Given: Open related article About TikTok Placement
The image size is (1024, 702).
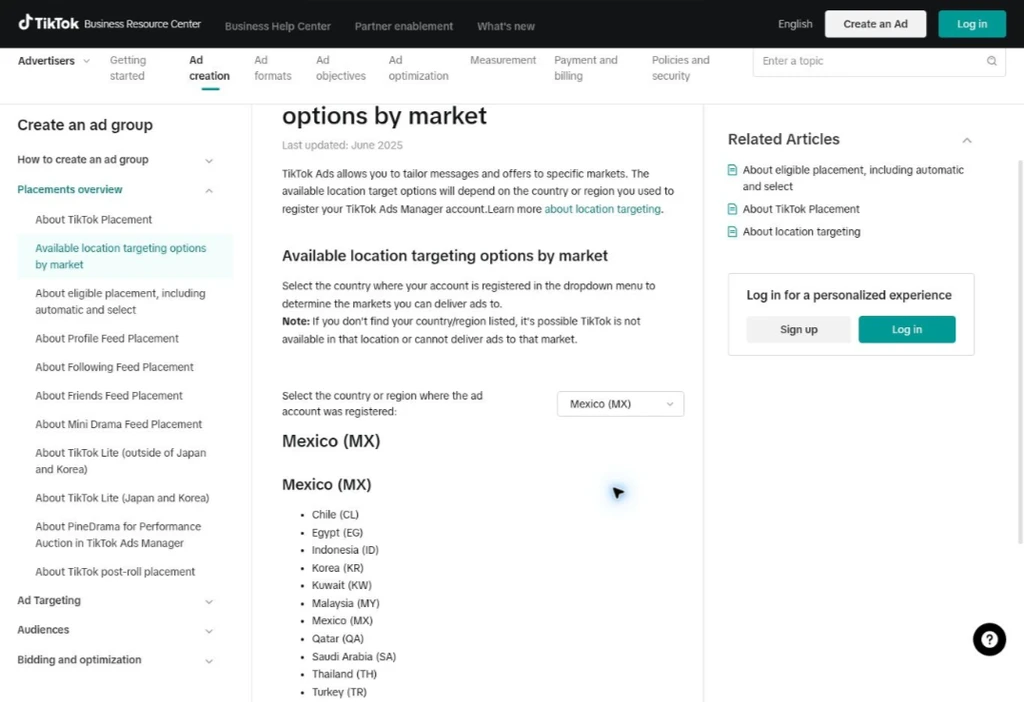Looking at the screenshot, I should tap(801, 209).
